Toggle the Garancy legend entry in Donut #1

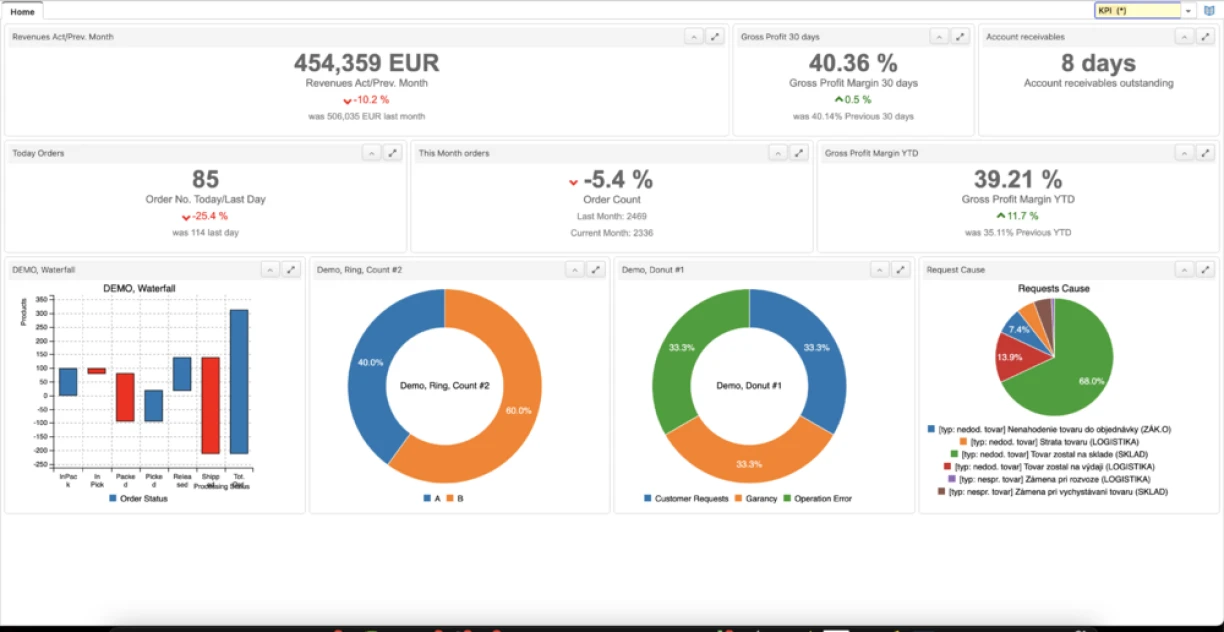[764, 497]
